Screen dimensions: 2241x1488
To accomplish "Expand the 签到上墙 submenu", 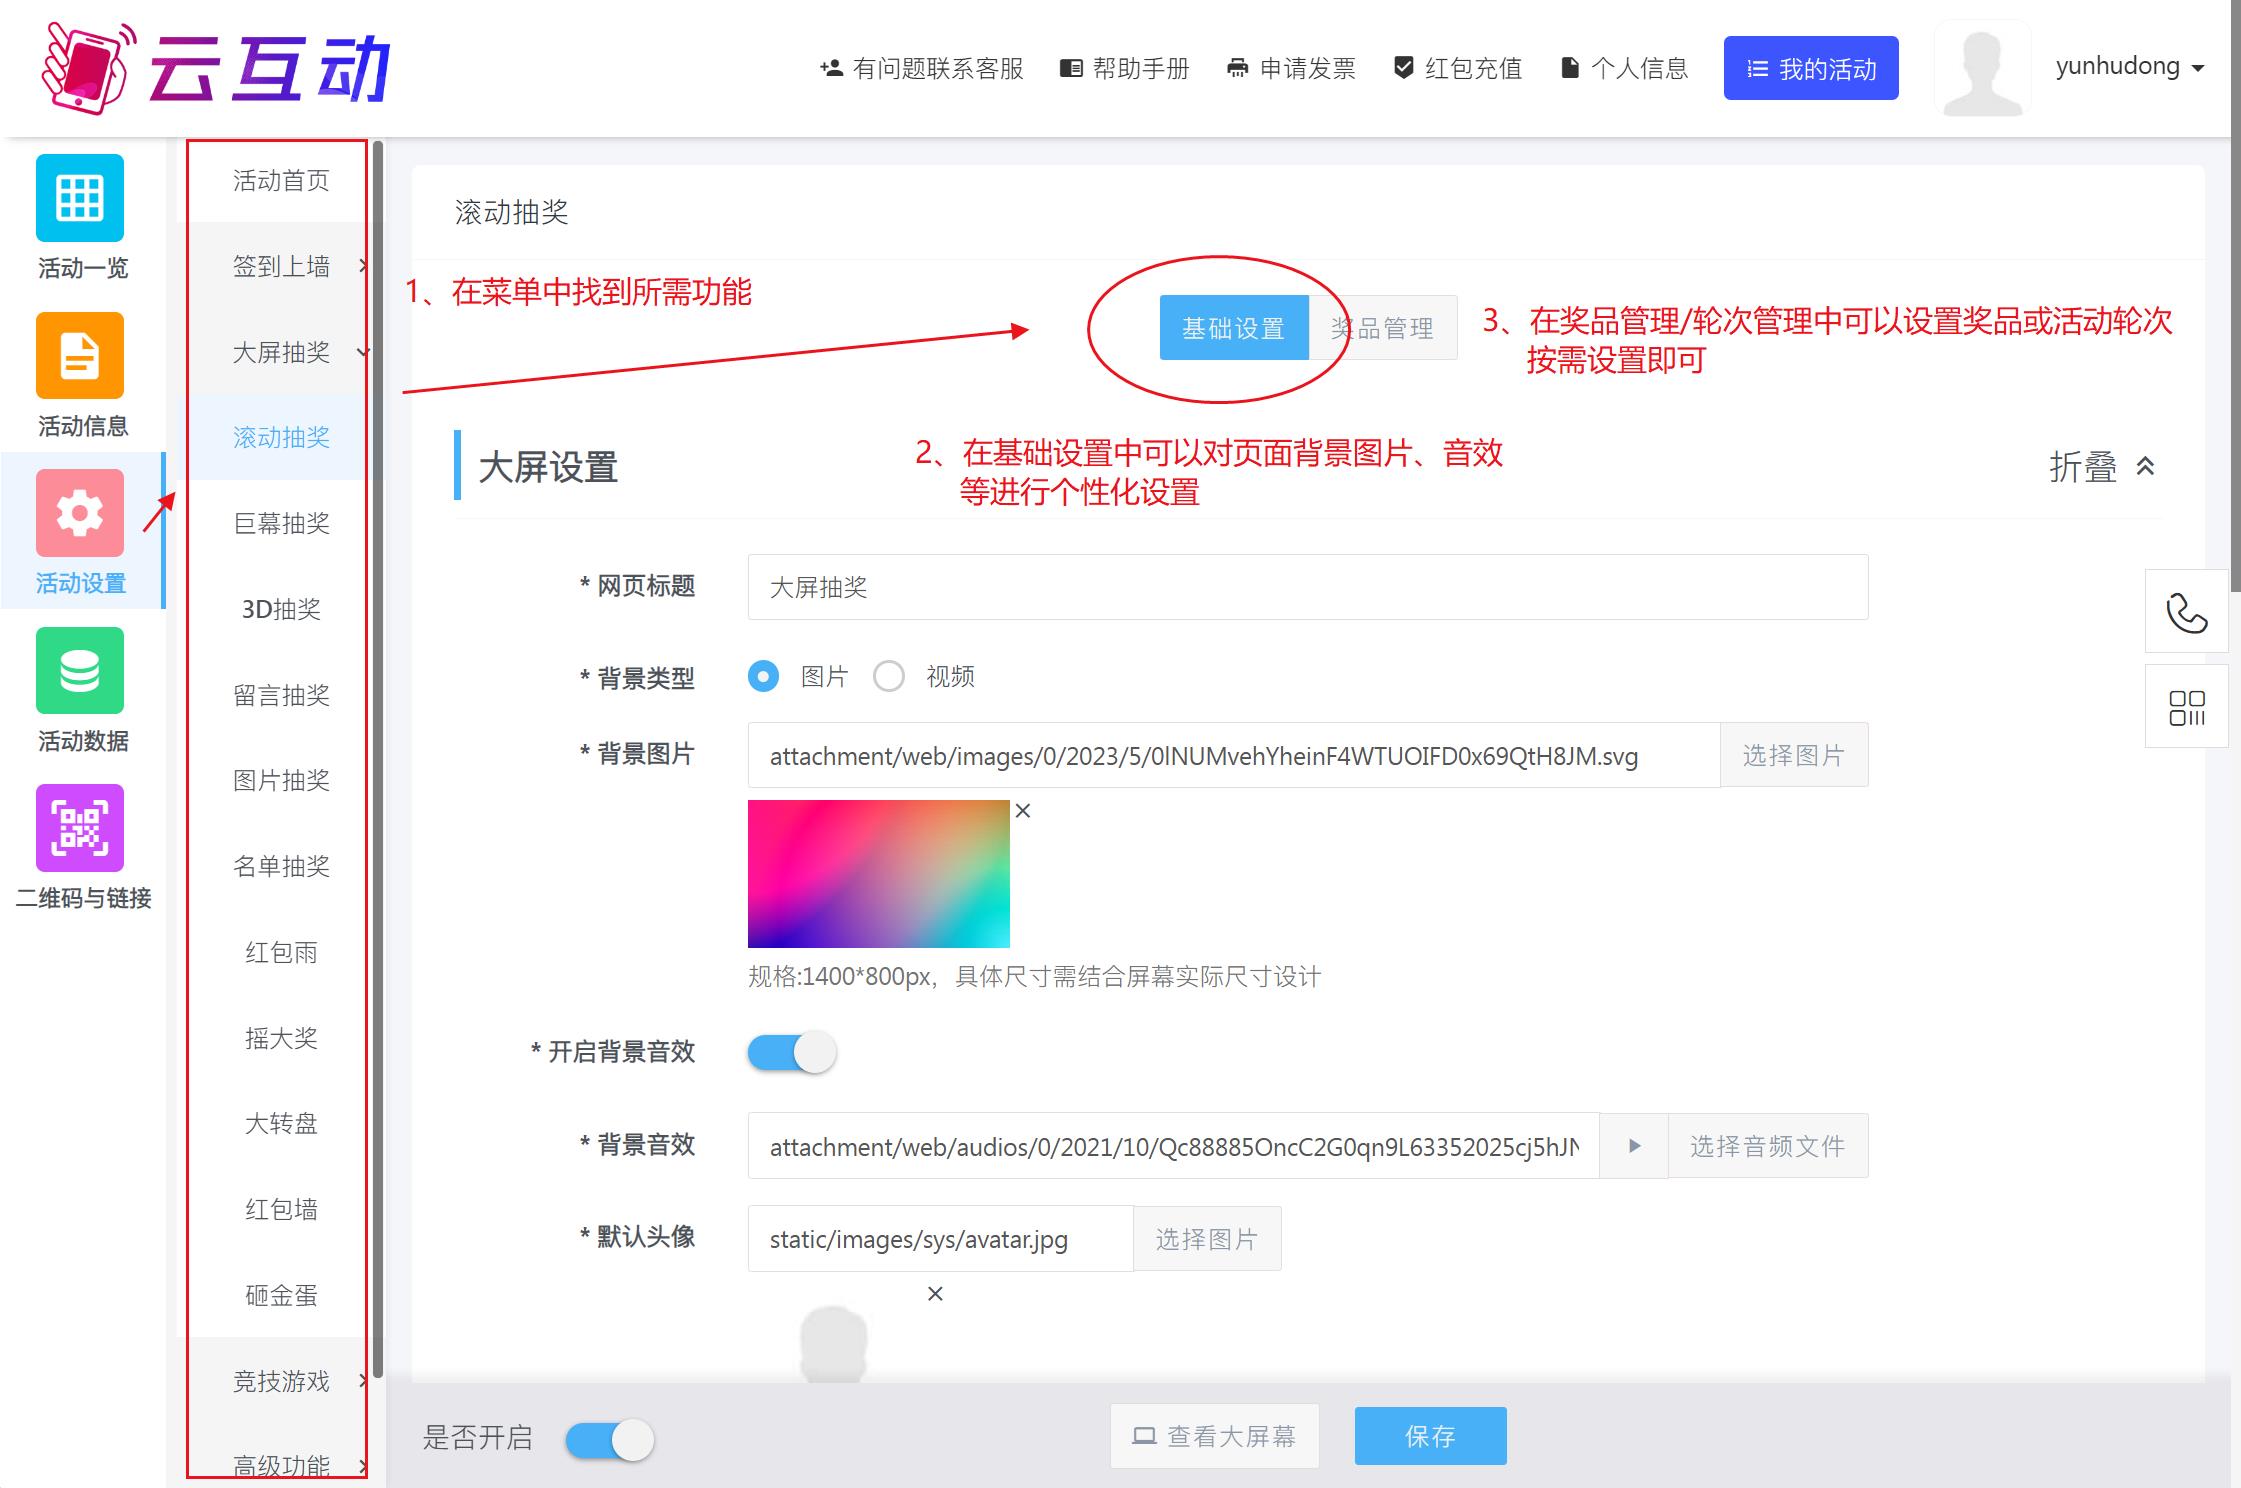I will (x=283, y=266).
